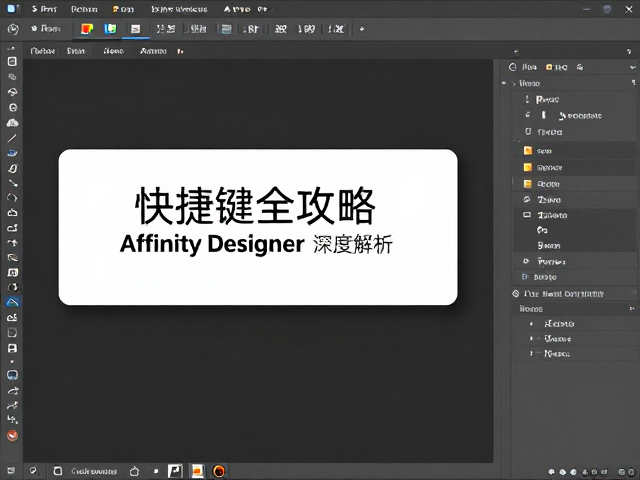Click the blue rounded screen icon in left toolbar
Image resolution: width=640 pixels, height=480 pixels.
pos(12,375)
